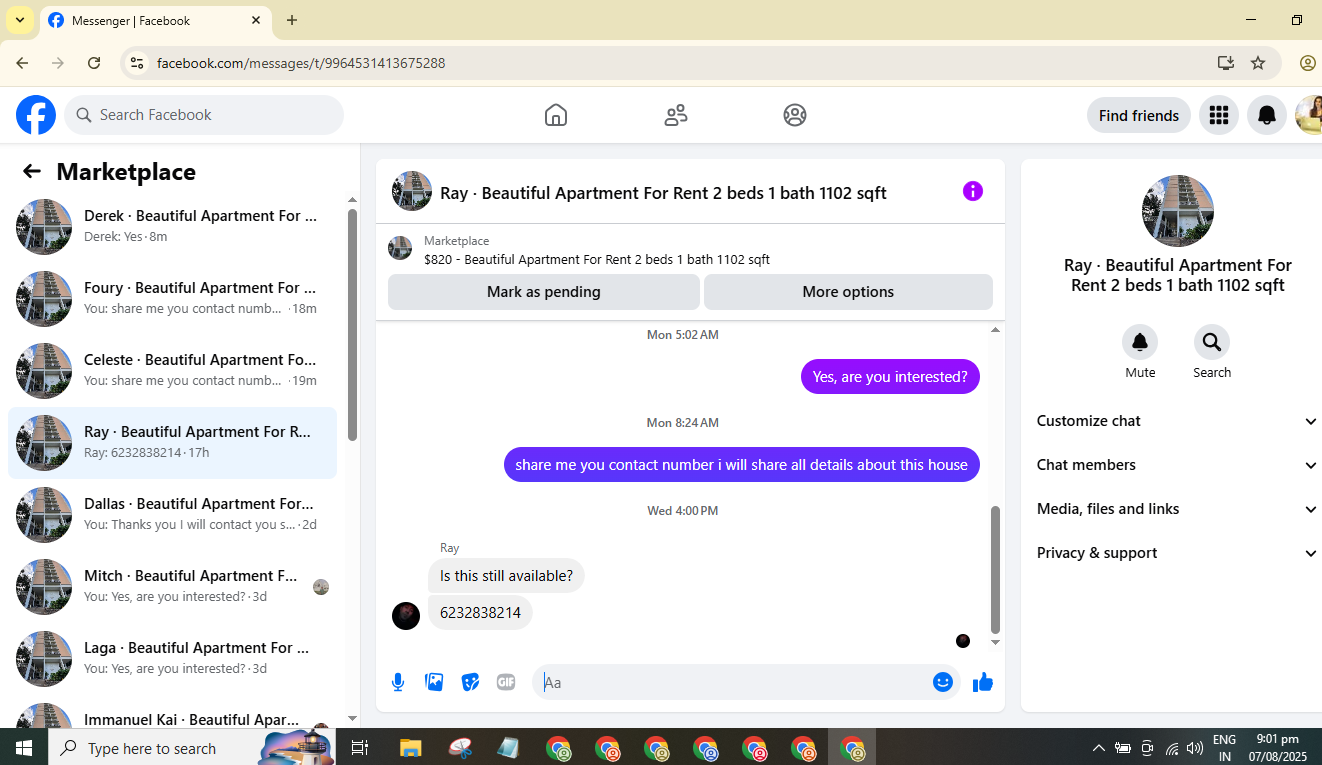Viewport: 1322px width, 765px height.
Task: Open your Facebook profile picture menu
Action: coord(1309,115)
